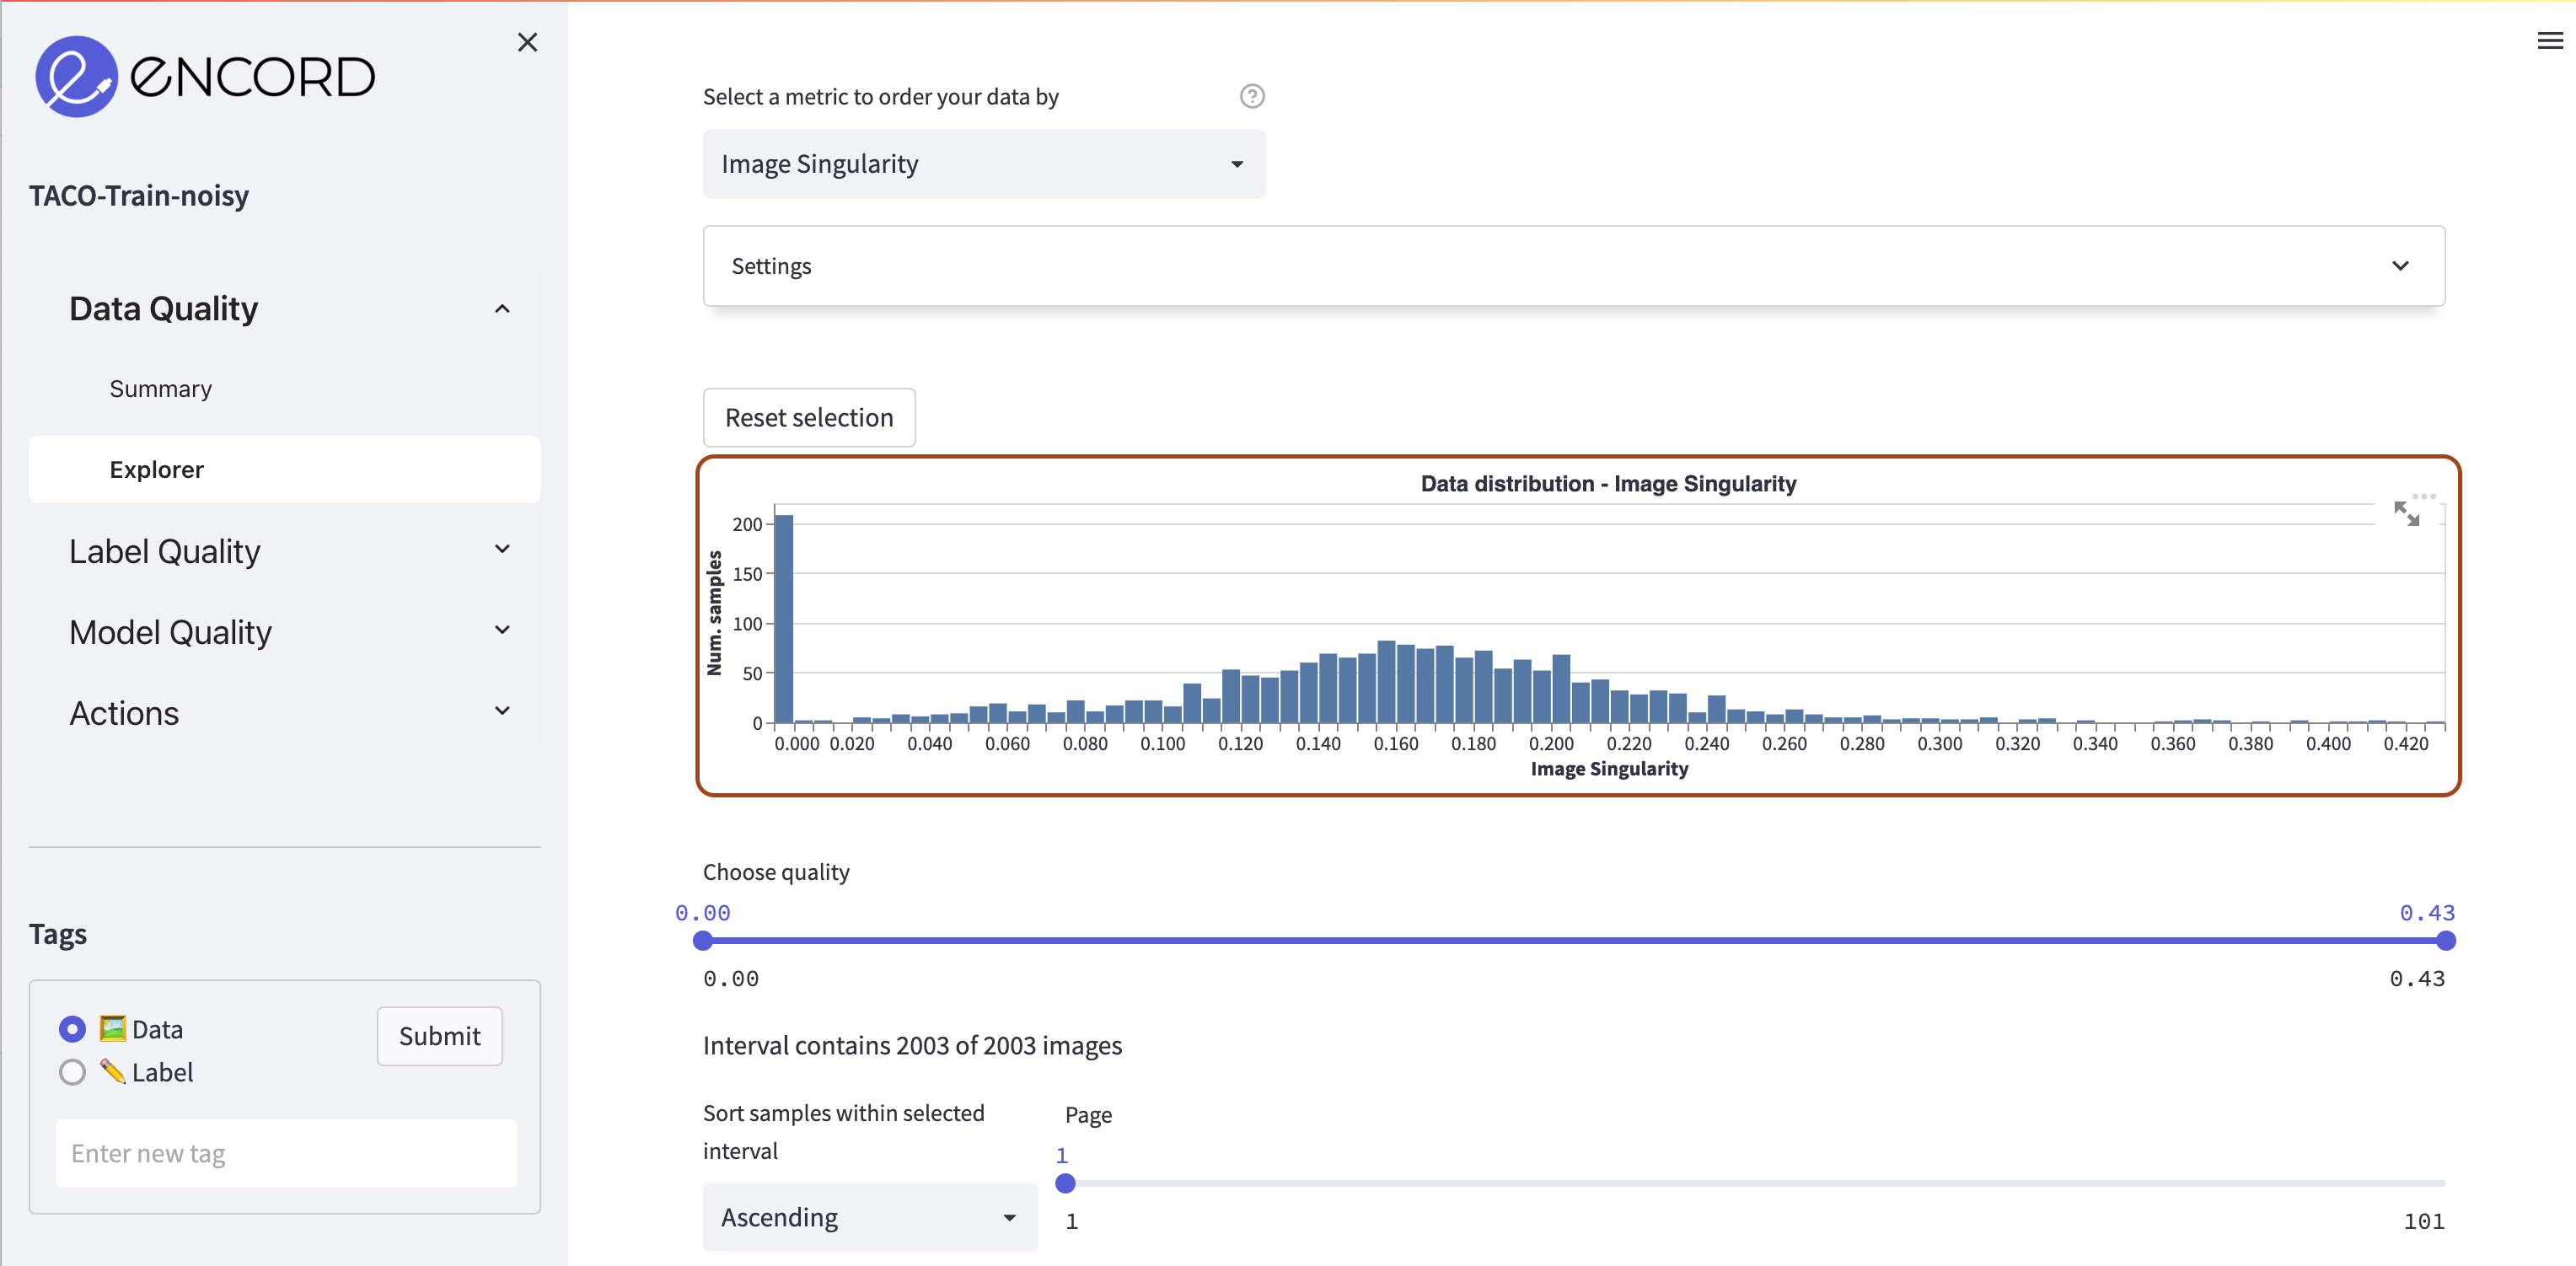Expand the Actions section
The width and height of the screenshot is (2576, 1266).
coord(285,713)
